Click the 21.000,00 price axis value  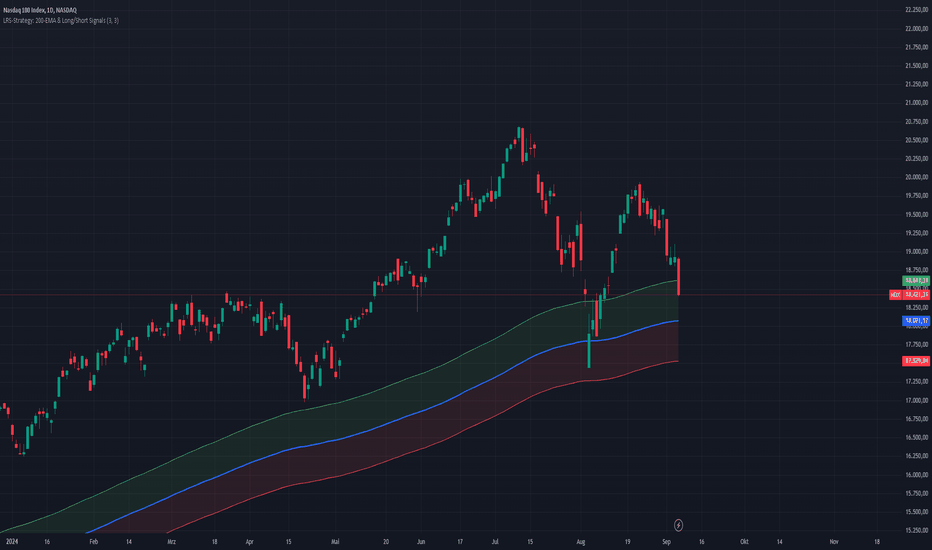pyautogui.click(x=917, y=103)
